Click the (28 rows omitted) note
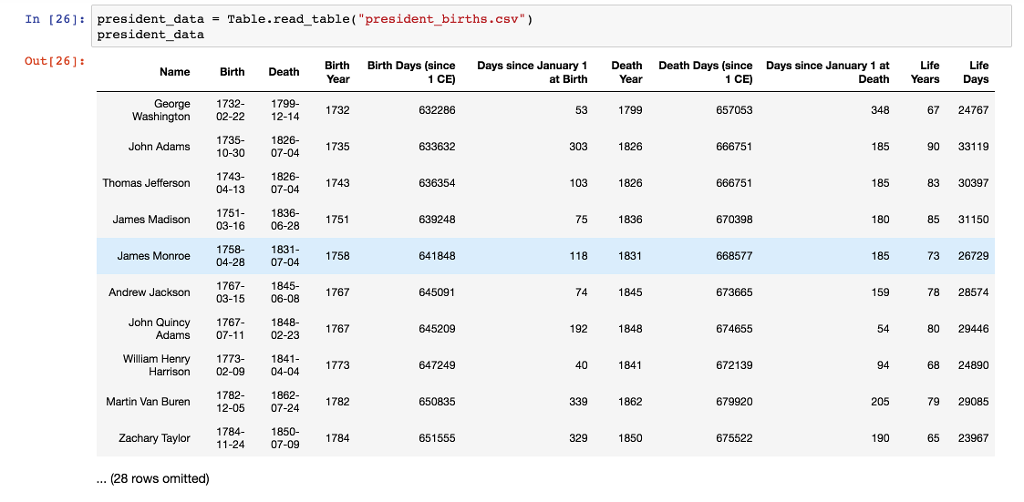Screen dimensions: 1024x502 (x=153, y=478)
